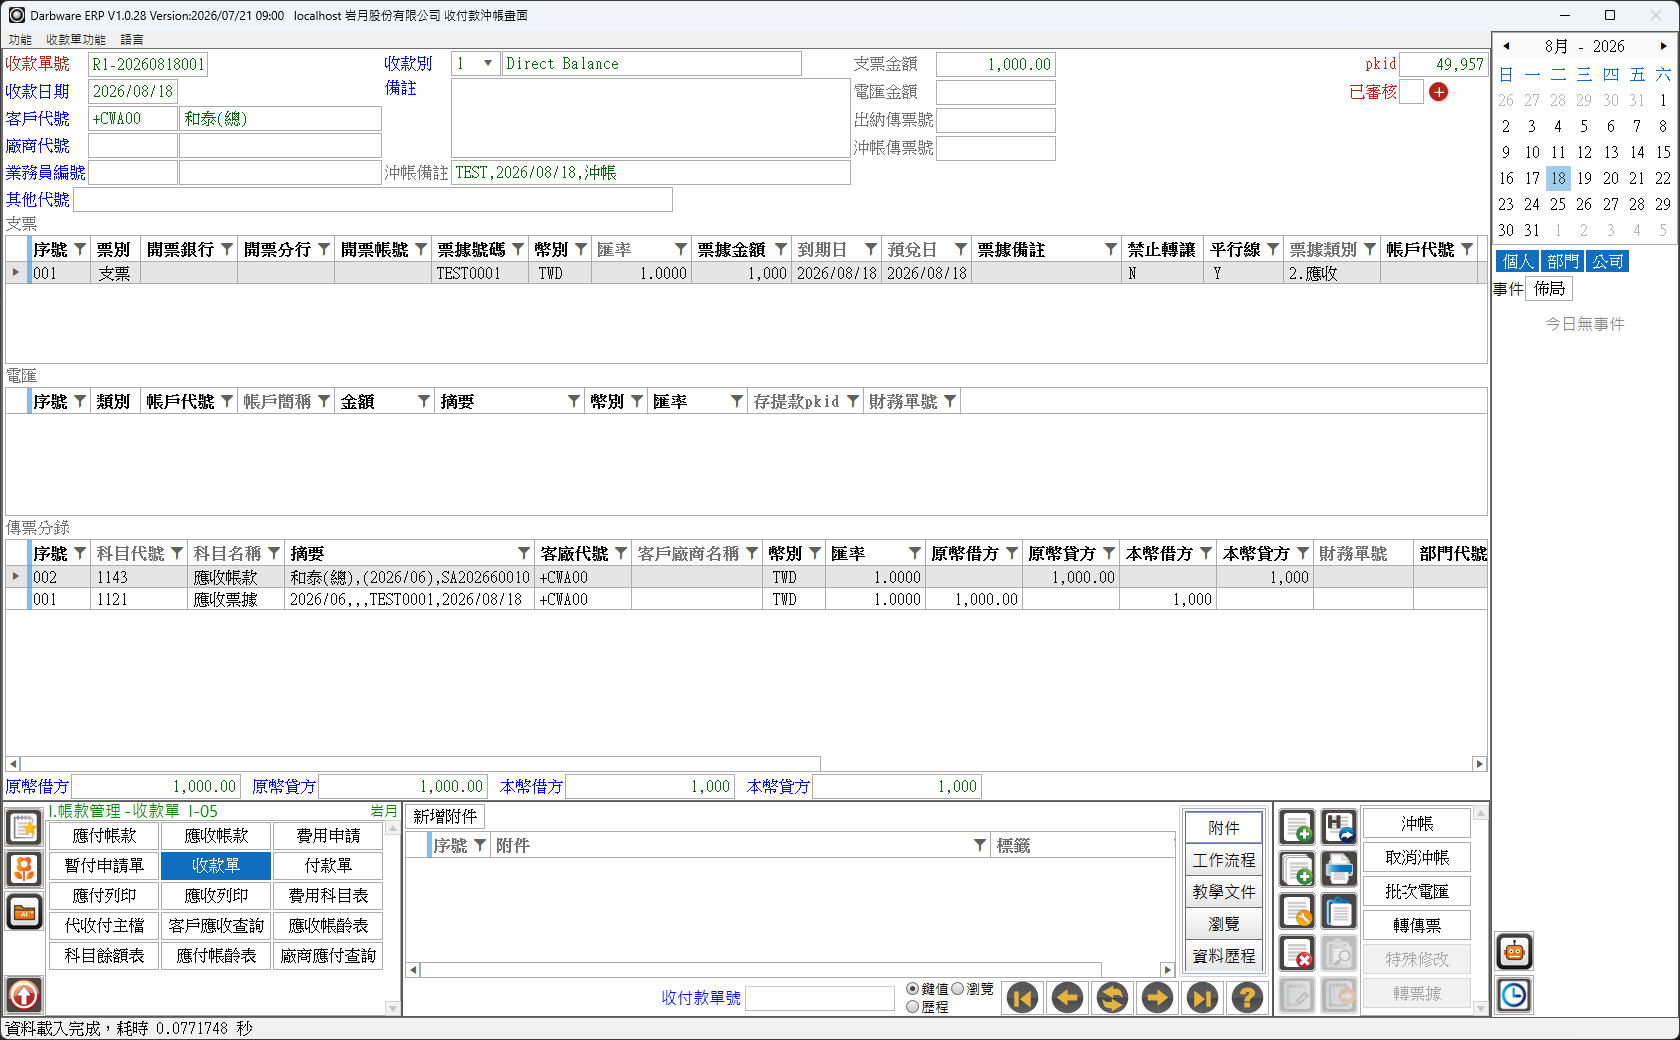
Task: Click the printer icon
Action: pyautogui.click(x=1339, y=870)
